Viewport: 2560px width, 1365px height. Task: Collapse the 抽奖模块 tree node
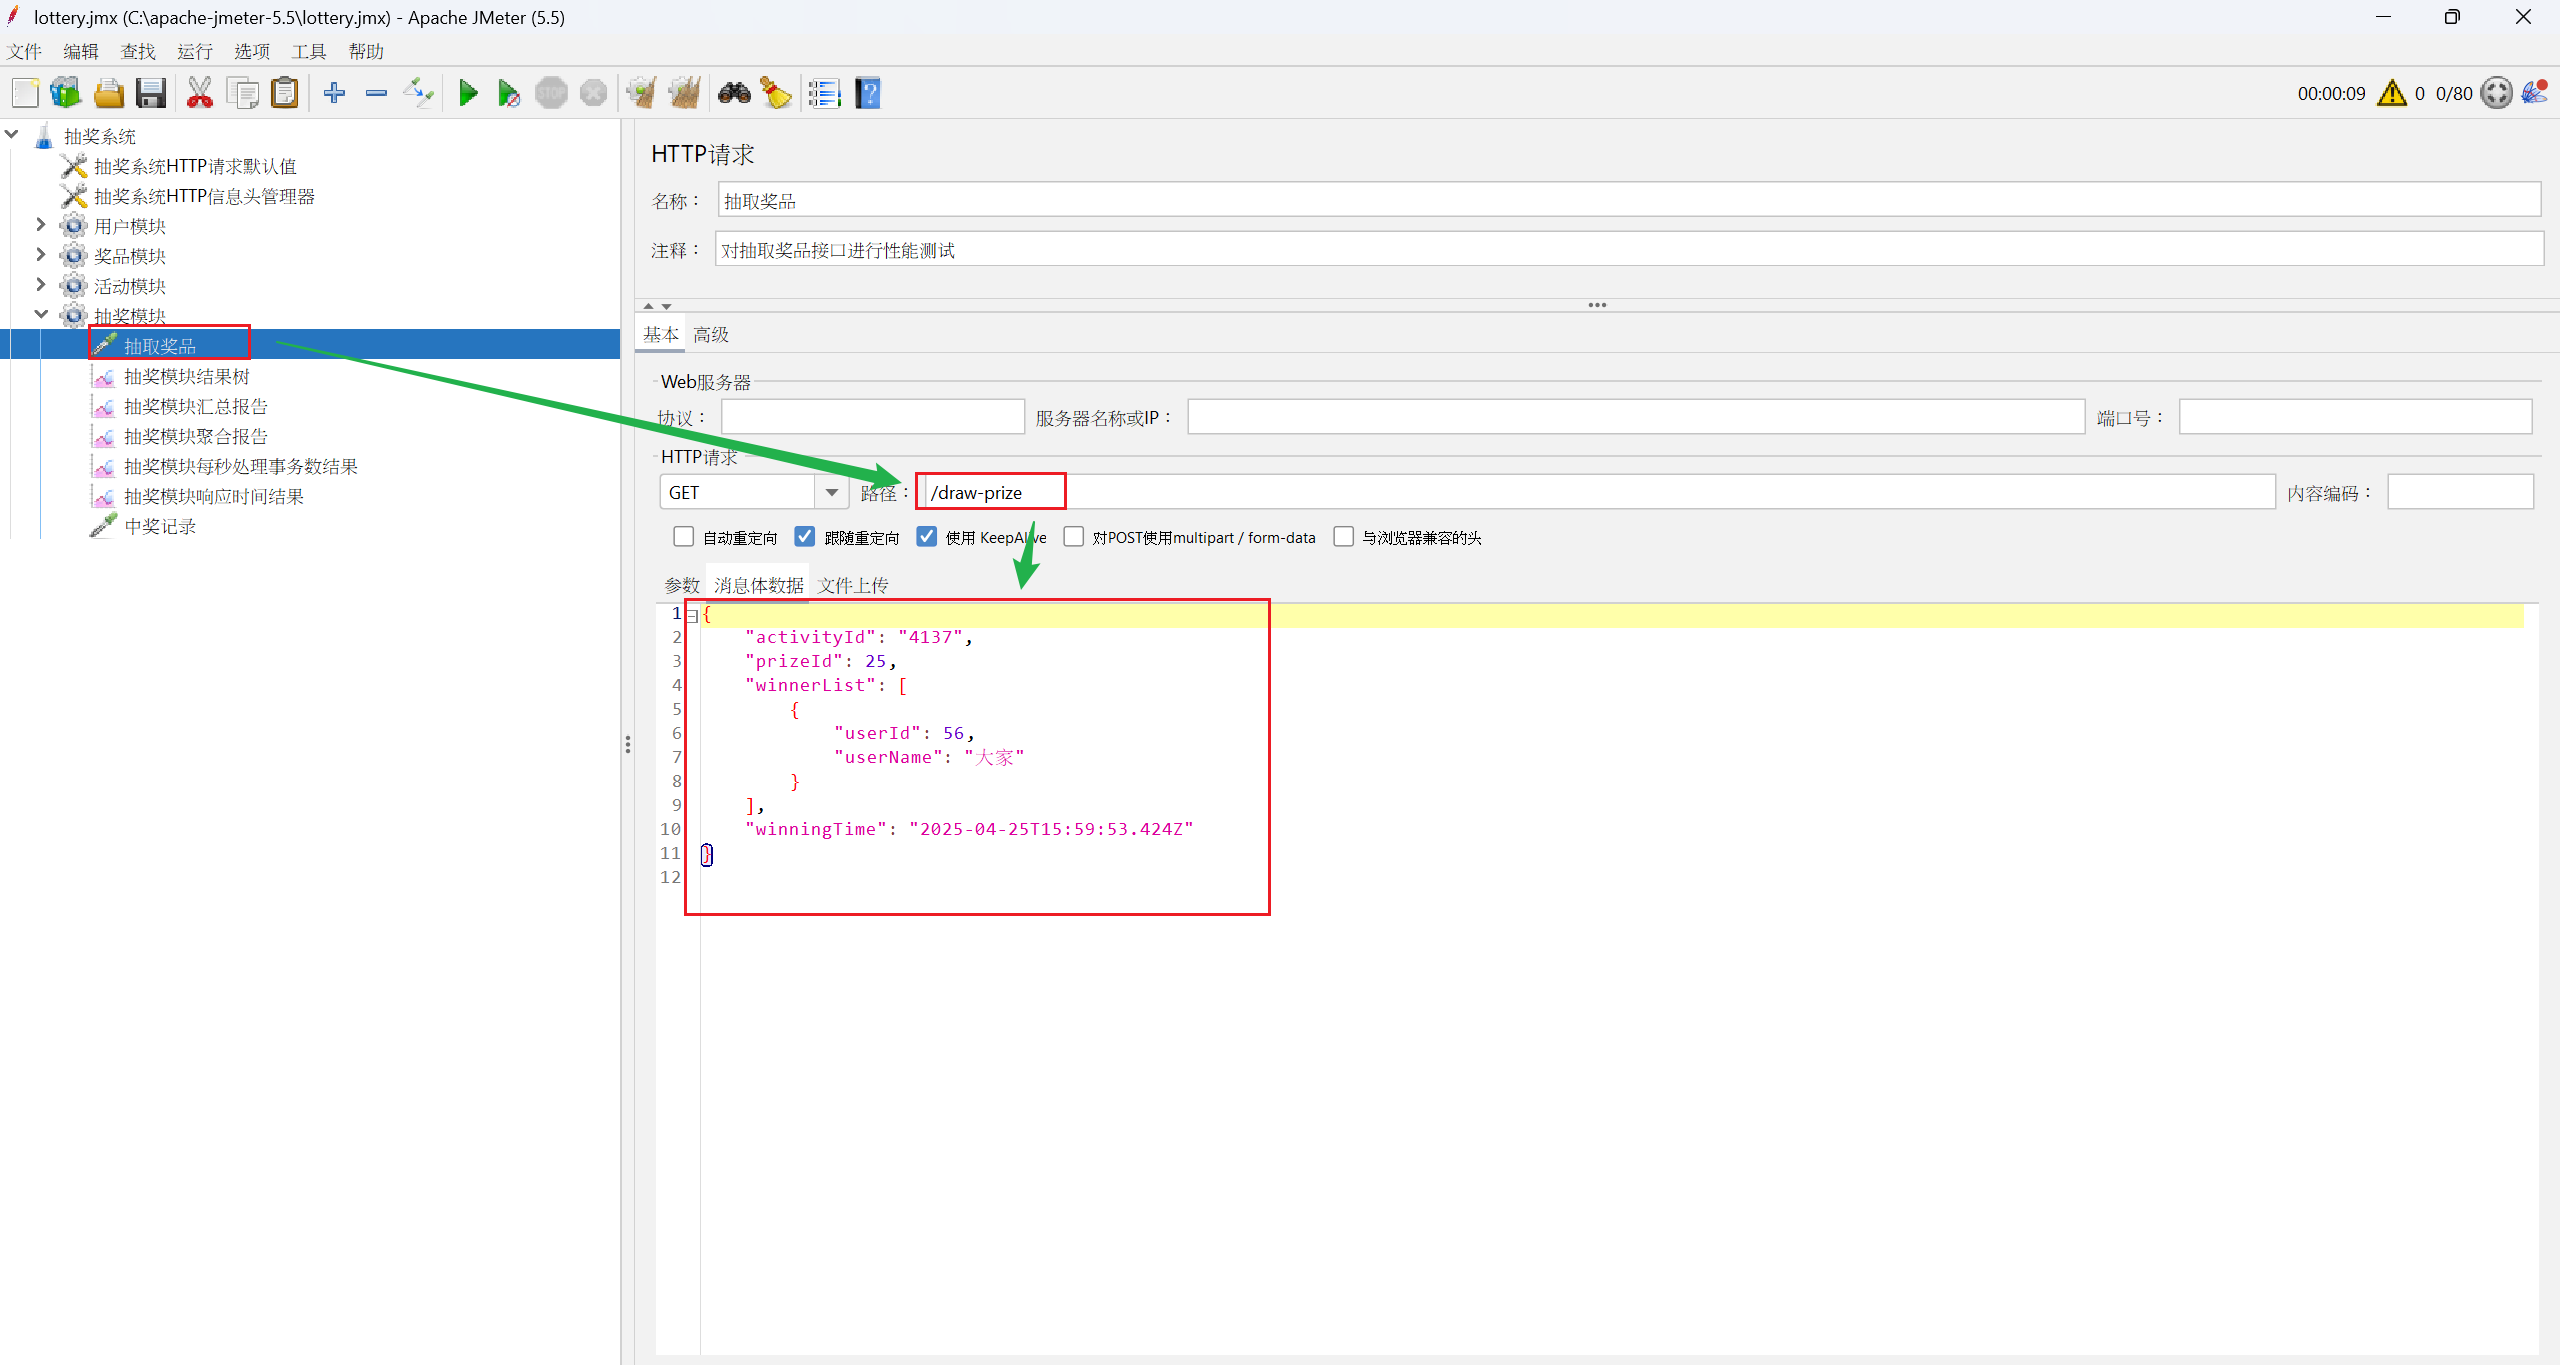click(x=41, y=314)
